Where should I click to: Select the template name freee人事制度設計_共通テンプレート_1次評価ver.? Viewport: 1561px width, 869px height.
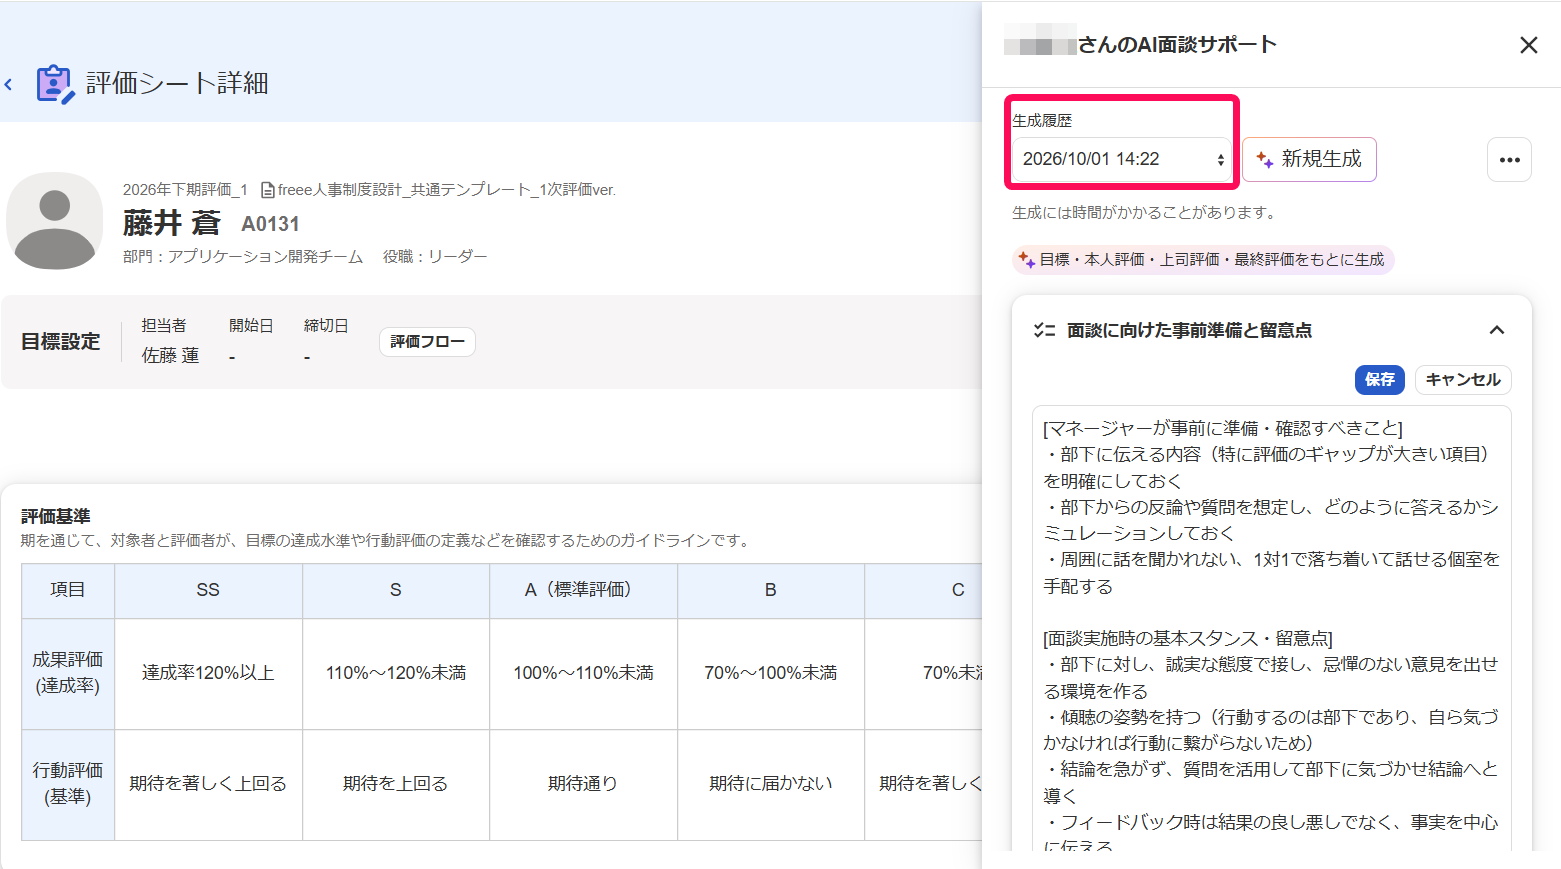[x=446, y=190]
